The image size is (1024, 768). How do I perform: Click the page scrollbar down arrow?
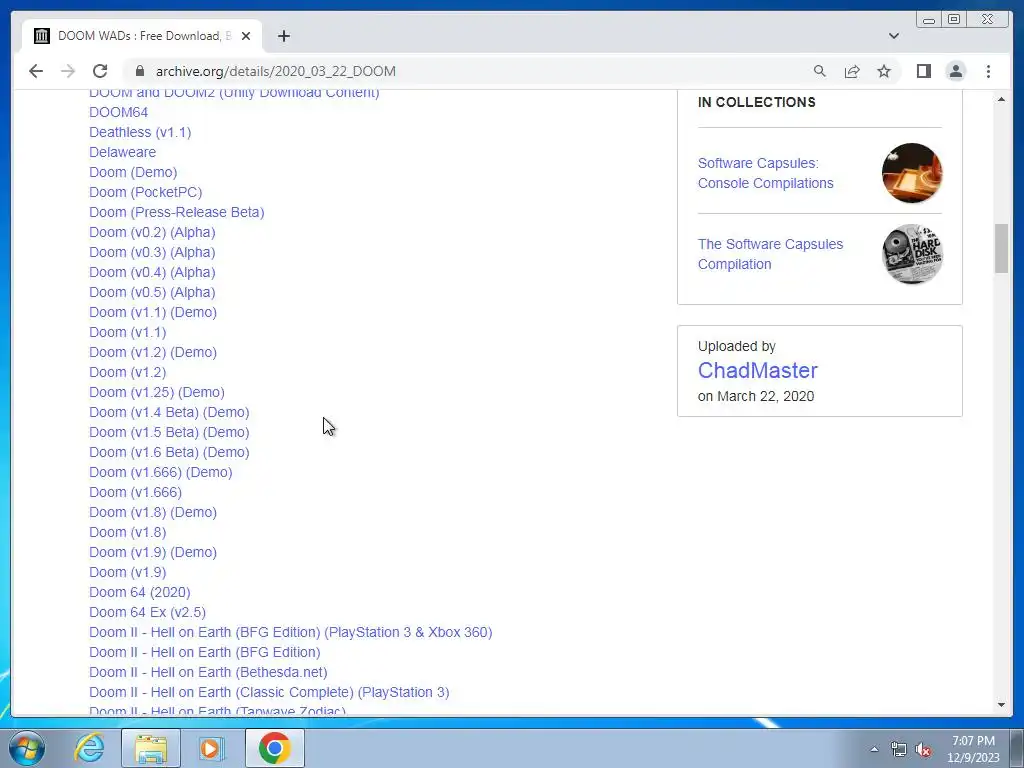[1001, 705]
